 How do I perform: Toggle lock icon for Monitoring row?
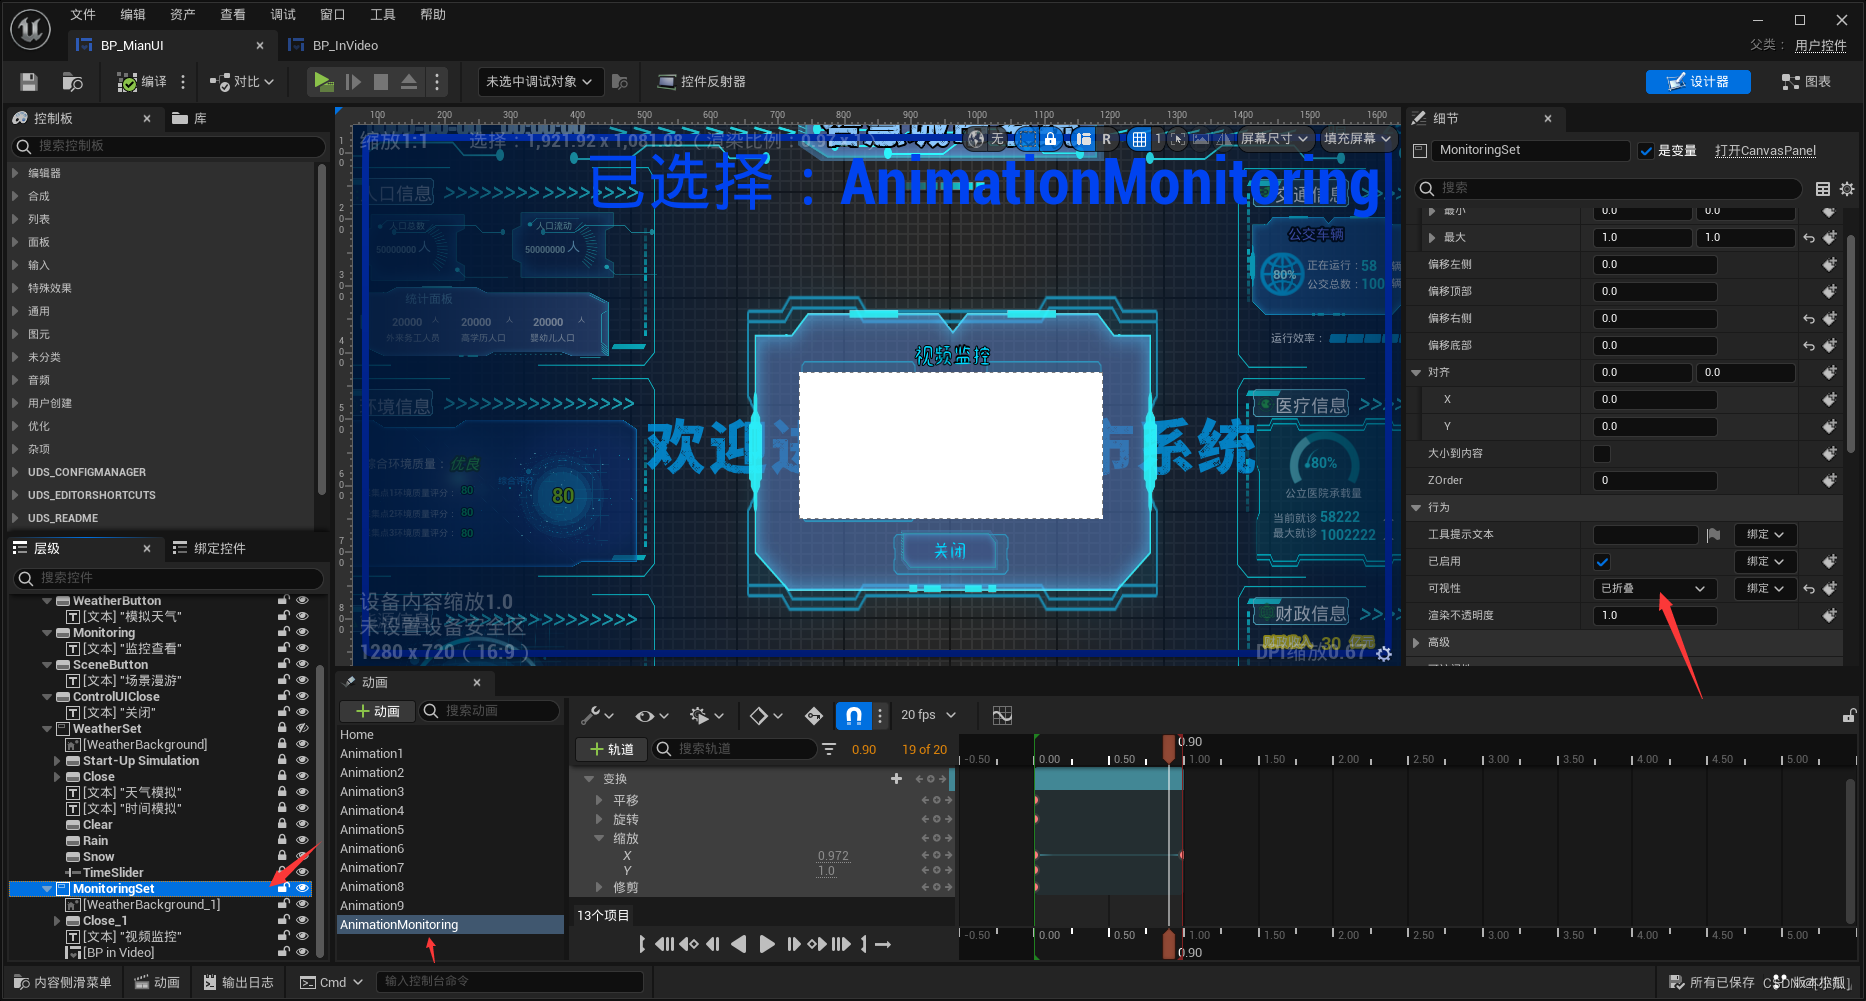(x=284, y=632)
